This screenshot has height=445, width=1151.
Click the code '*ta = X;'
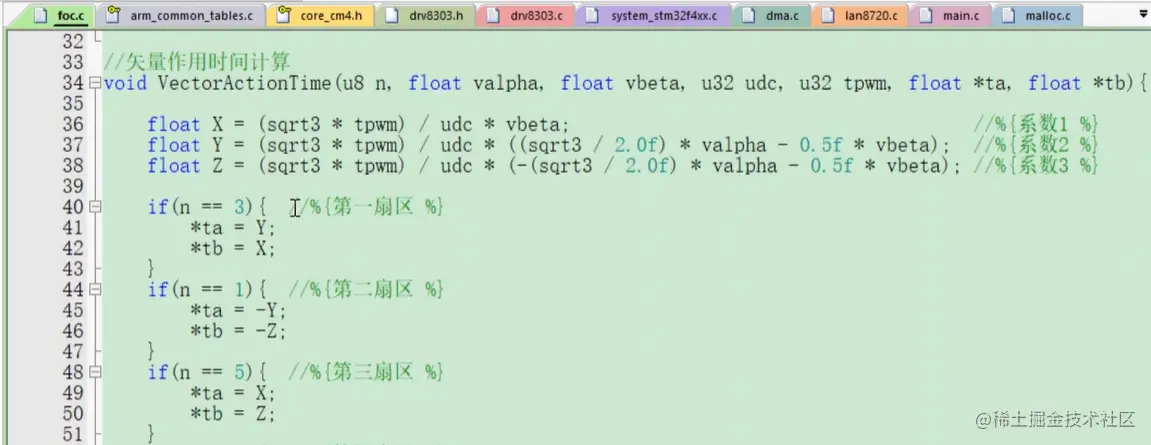click(x=232, y=392)
